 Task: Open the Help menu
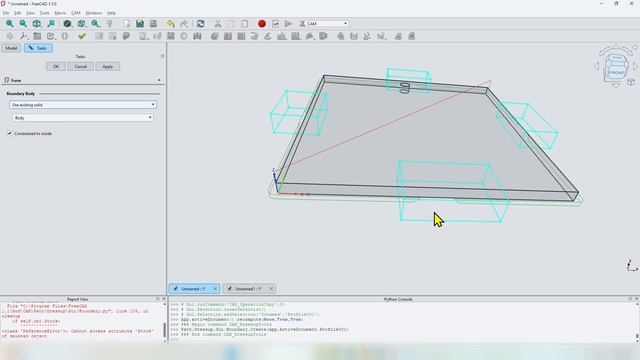click(x=111, y=13)
